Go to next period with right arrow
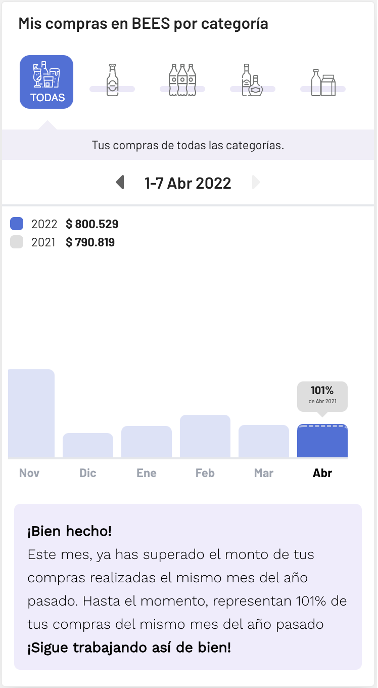This screenshot has width=378, height=688. tap(256, 183)
